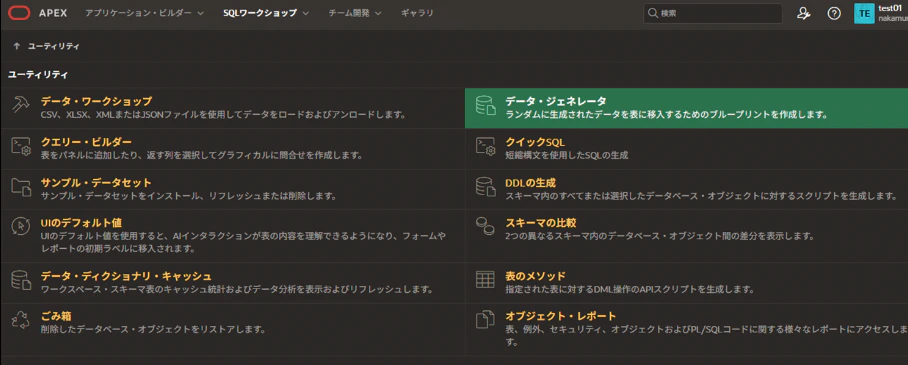Expand the SQLワークショップ dropdown menu

point(266,13)
